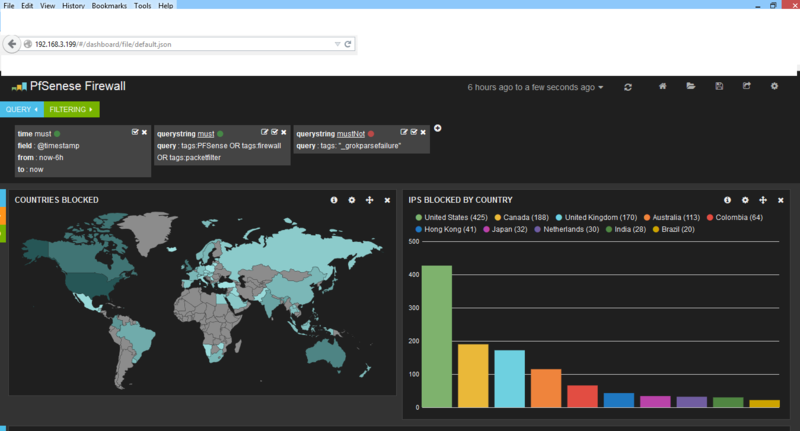Toggle the querystring mustNot filter checkbox

[414, 132]
